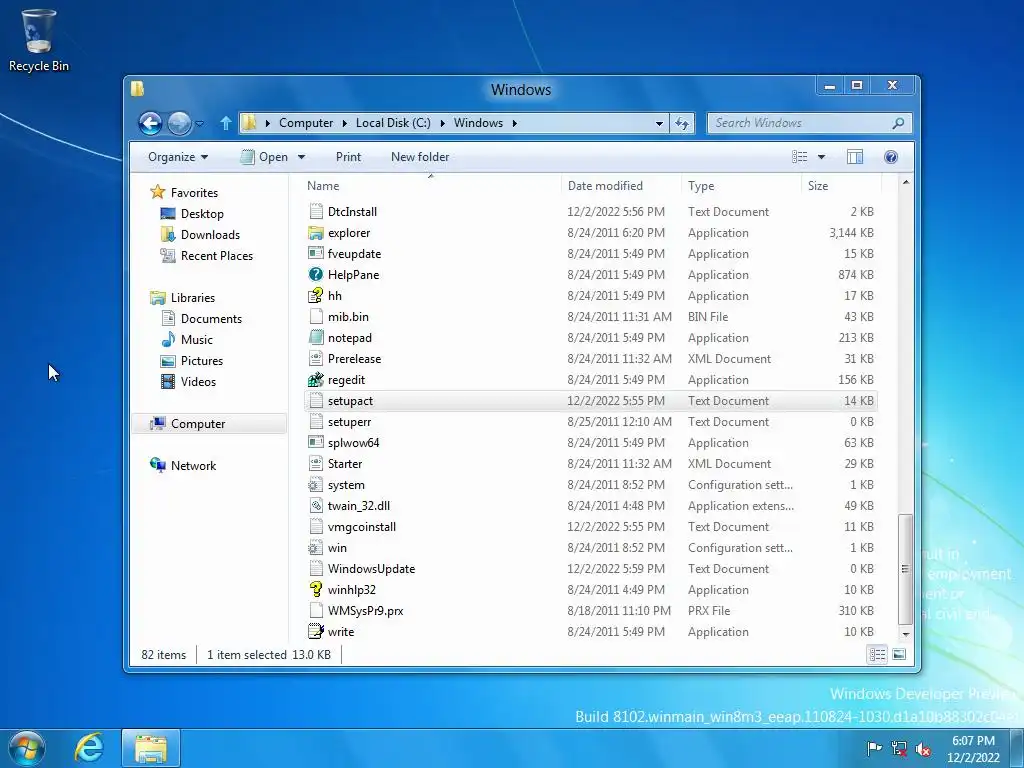Viewport: 1024px width, 768px height.
Task: Select the regedit application icon
Action: (x=315, y=379)
